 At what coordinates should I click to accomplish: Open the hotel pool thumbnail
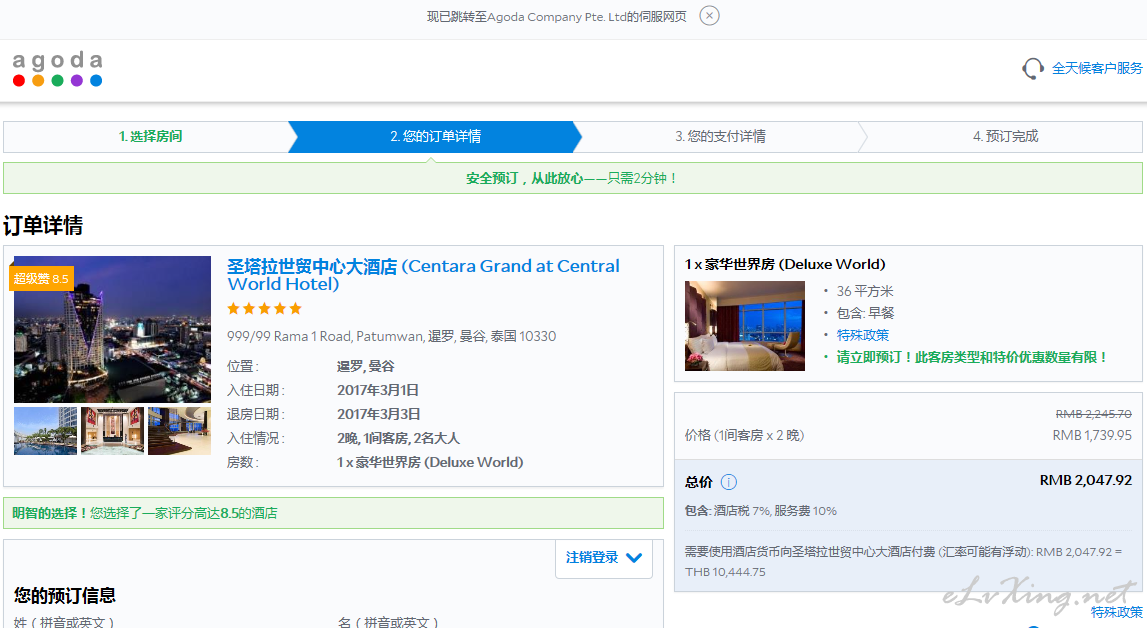point(45,431)
